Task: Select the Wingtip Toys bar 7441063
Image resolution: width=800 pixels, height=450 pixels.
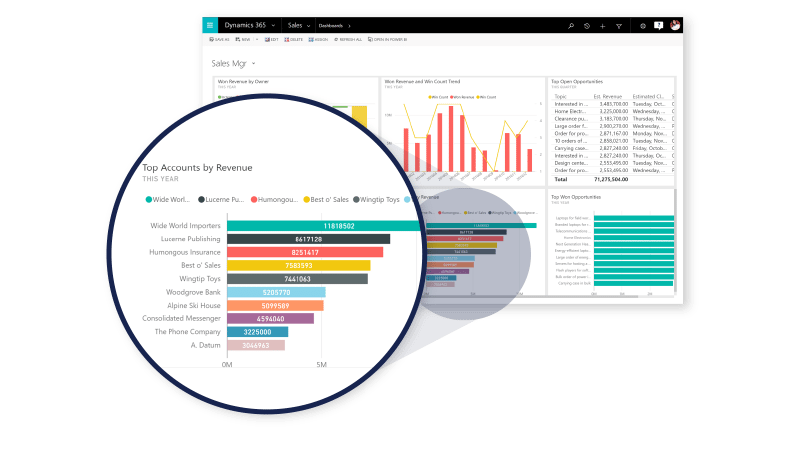Action: coord(297,279)
